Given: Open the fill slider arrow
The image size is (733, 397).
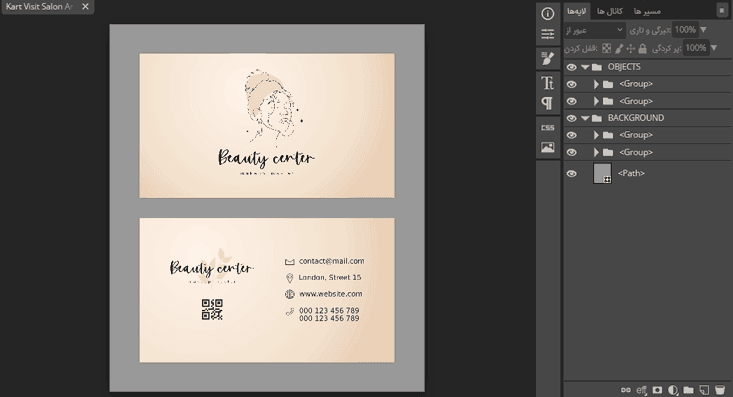Looking at the screenshot, I should pyautogui.click(x=713, y=48).
